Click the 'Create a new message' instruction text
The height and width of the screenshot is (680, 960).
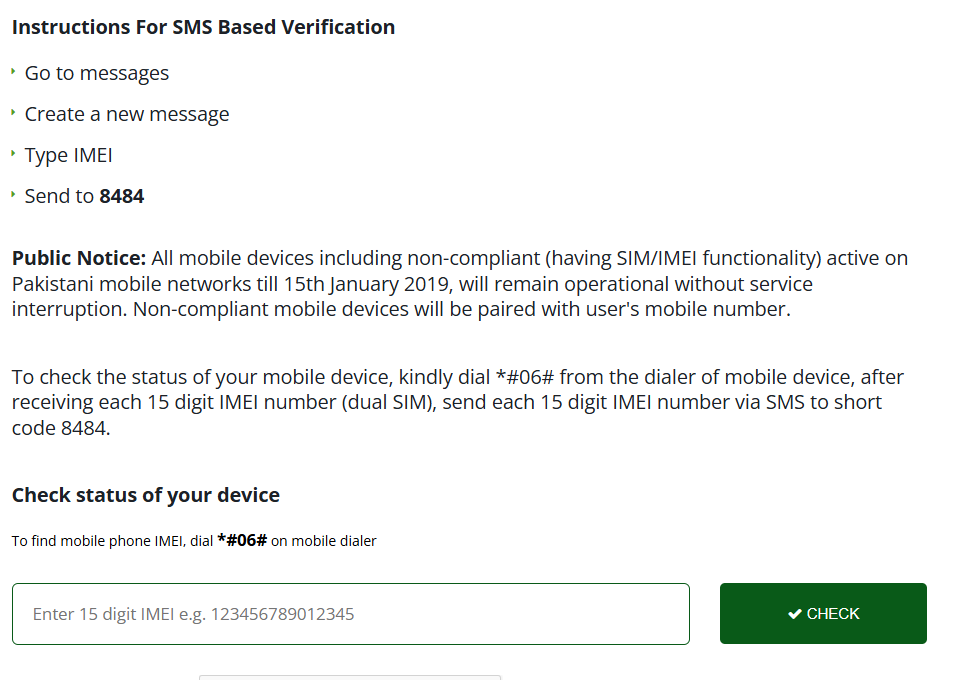tap(127, 114)
